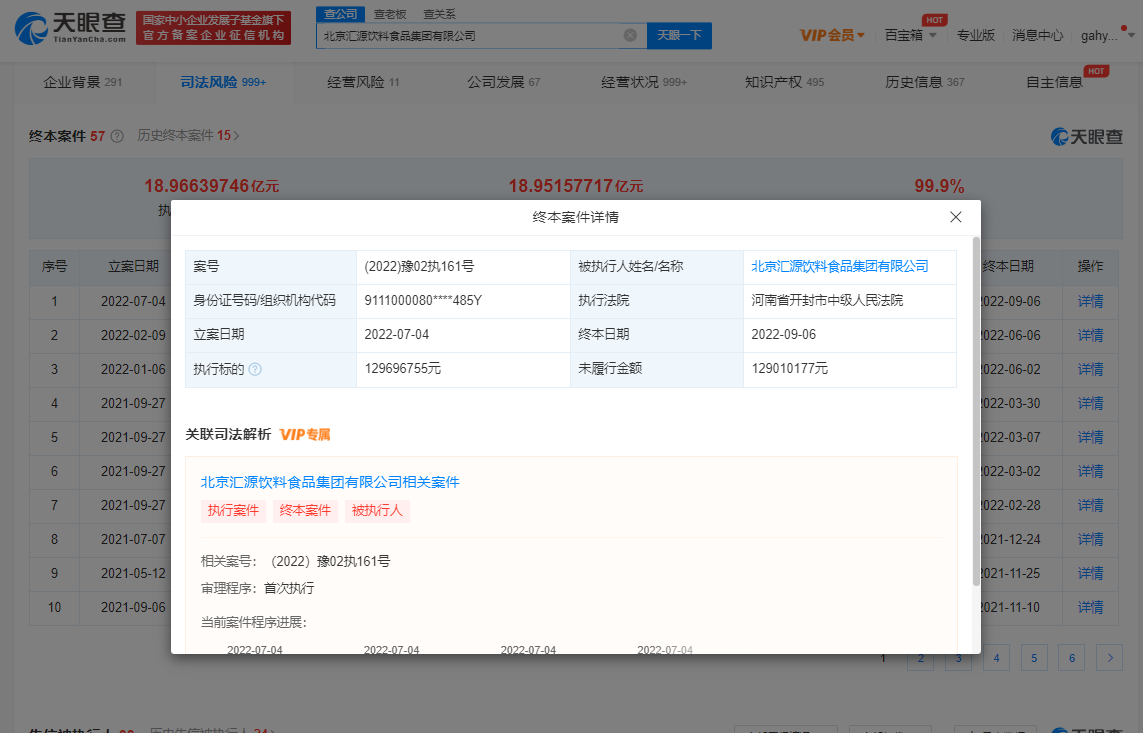The image size is (1143, 733).
Task: Click the 执行案件 tag
Action: (x=233, y=511)
